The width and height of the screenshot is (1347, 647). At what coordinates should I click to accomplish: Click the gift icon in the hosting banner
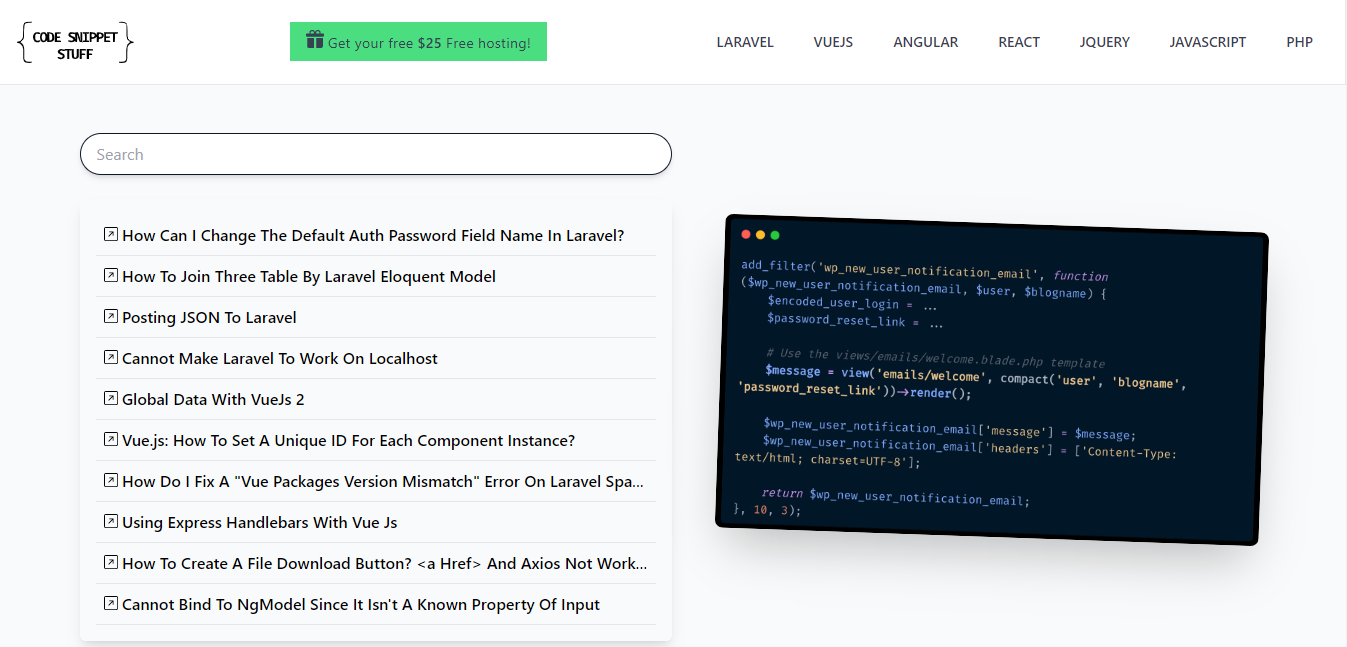click(x=315, y=41)
